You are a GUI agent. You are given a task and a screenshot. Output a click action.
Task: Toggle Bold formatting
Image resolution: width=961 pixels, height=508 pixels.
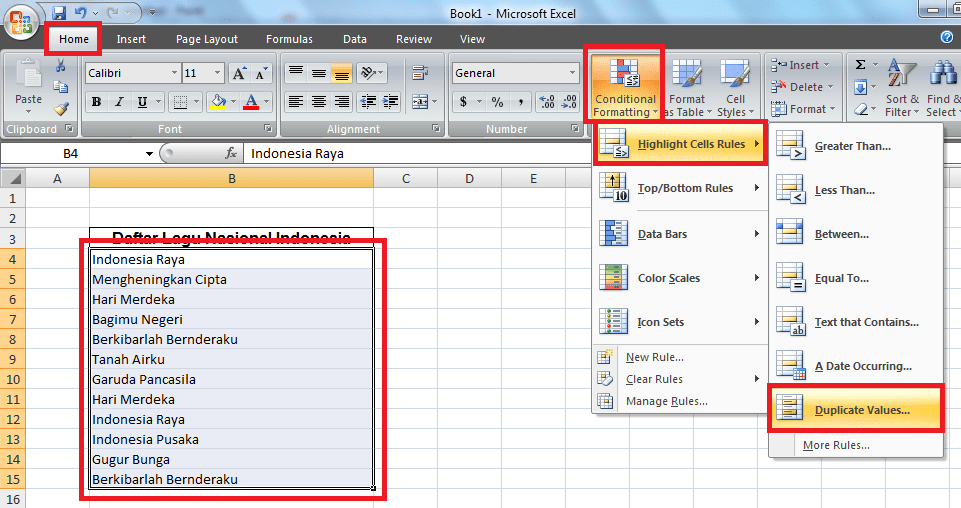(97, 102)
